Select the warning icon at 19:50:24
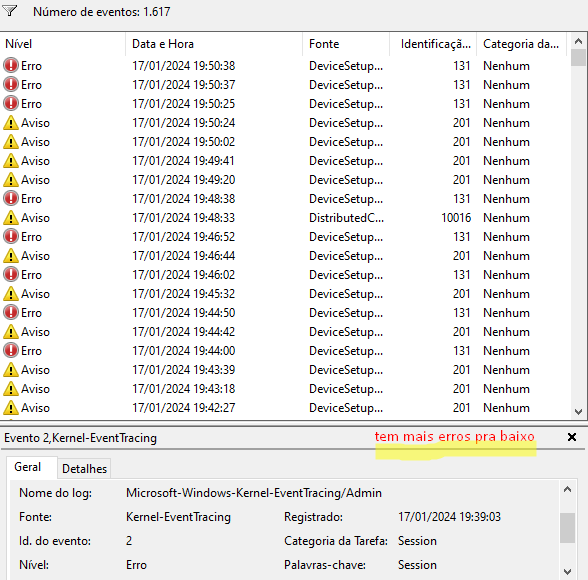 11,123
